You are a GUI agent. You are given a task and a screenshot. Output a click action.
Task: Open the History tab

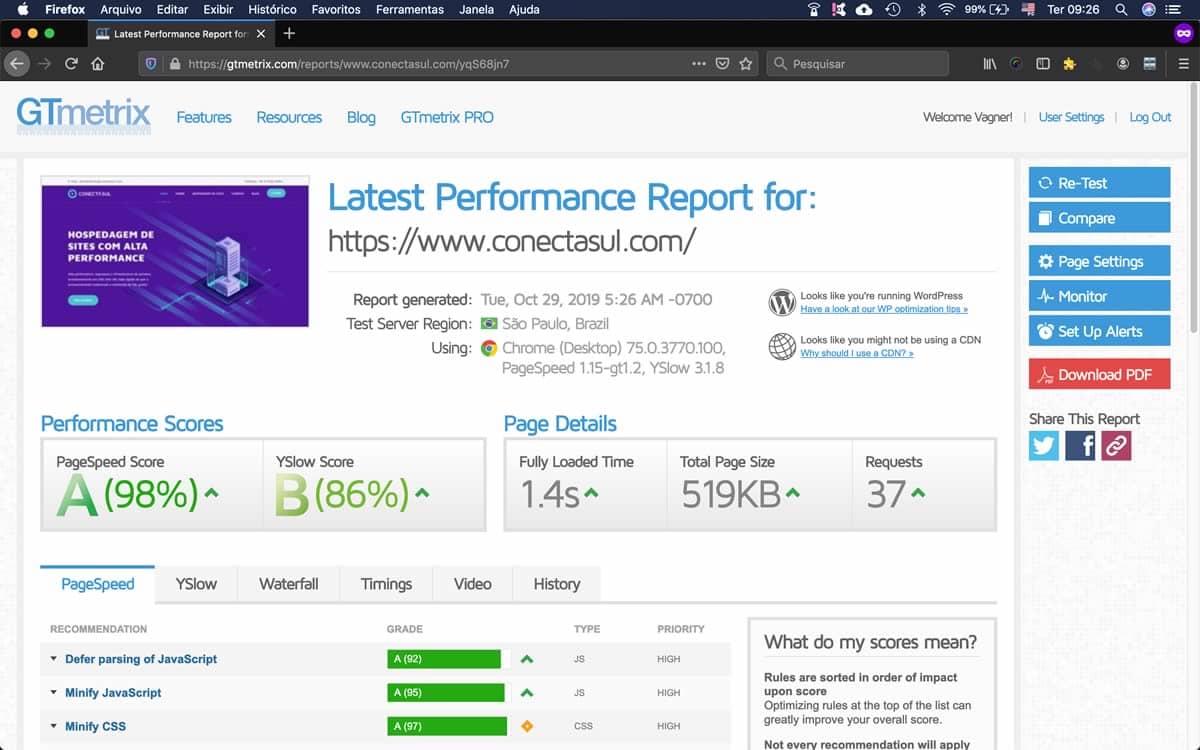(x=556, y=584)
